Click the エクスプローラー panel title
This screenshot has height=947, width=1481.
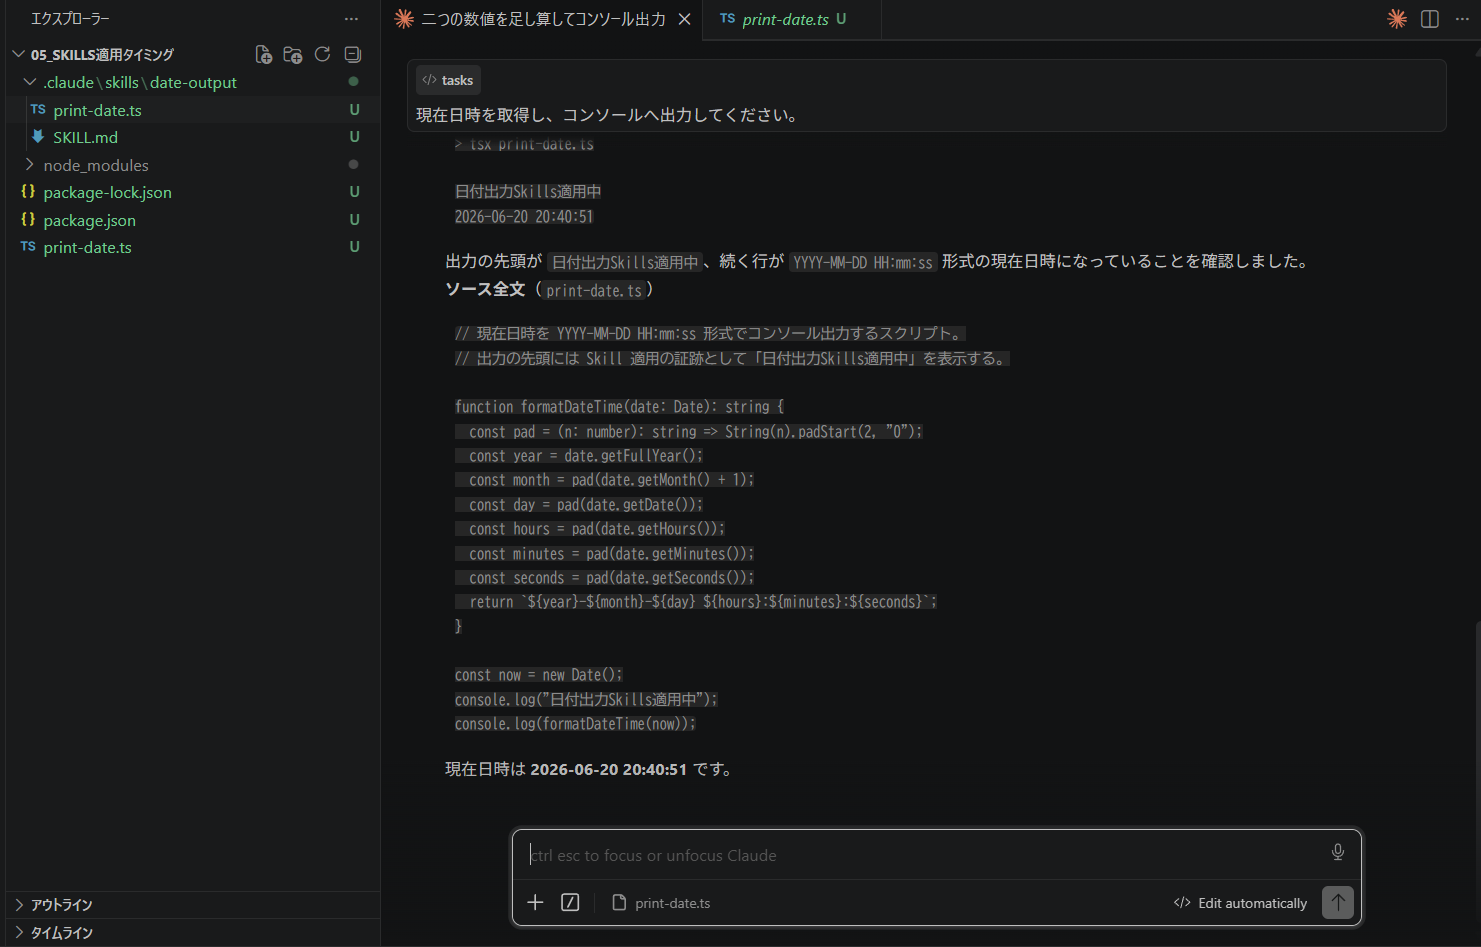(70, 19)
